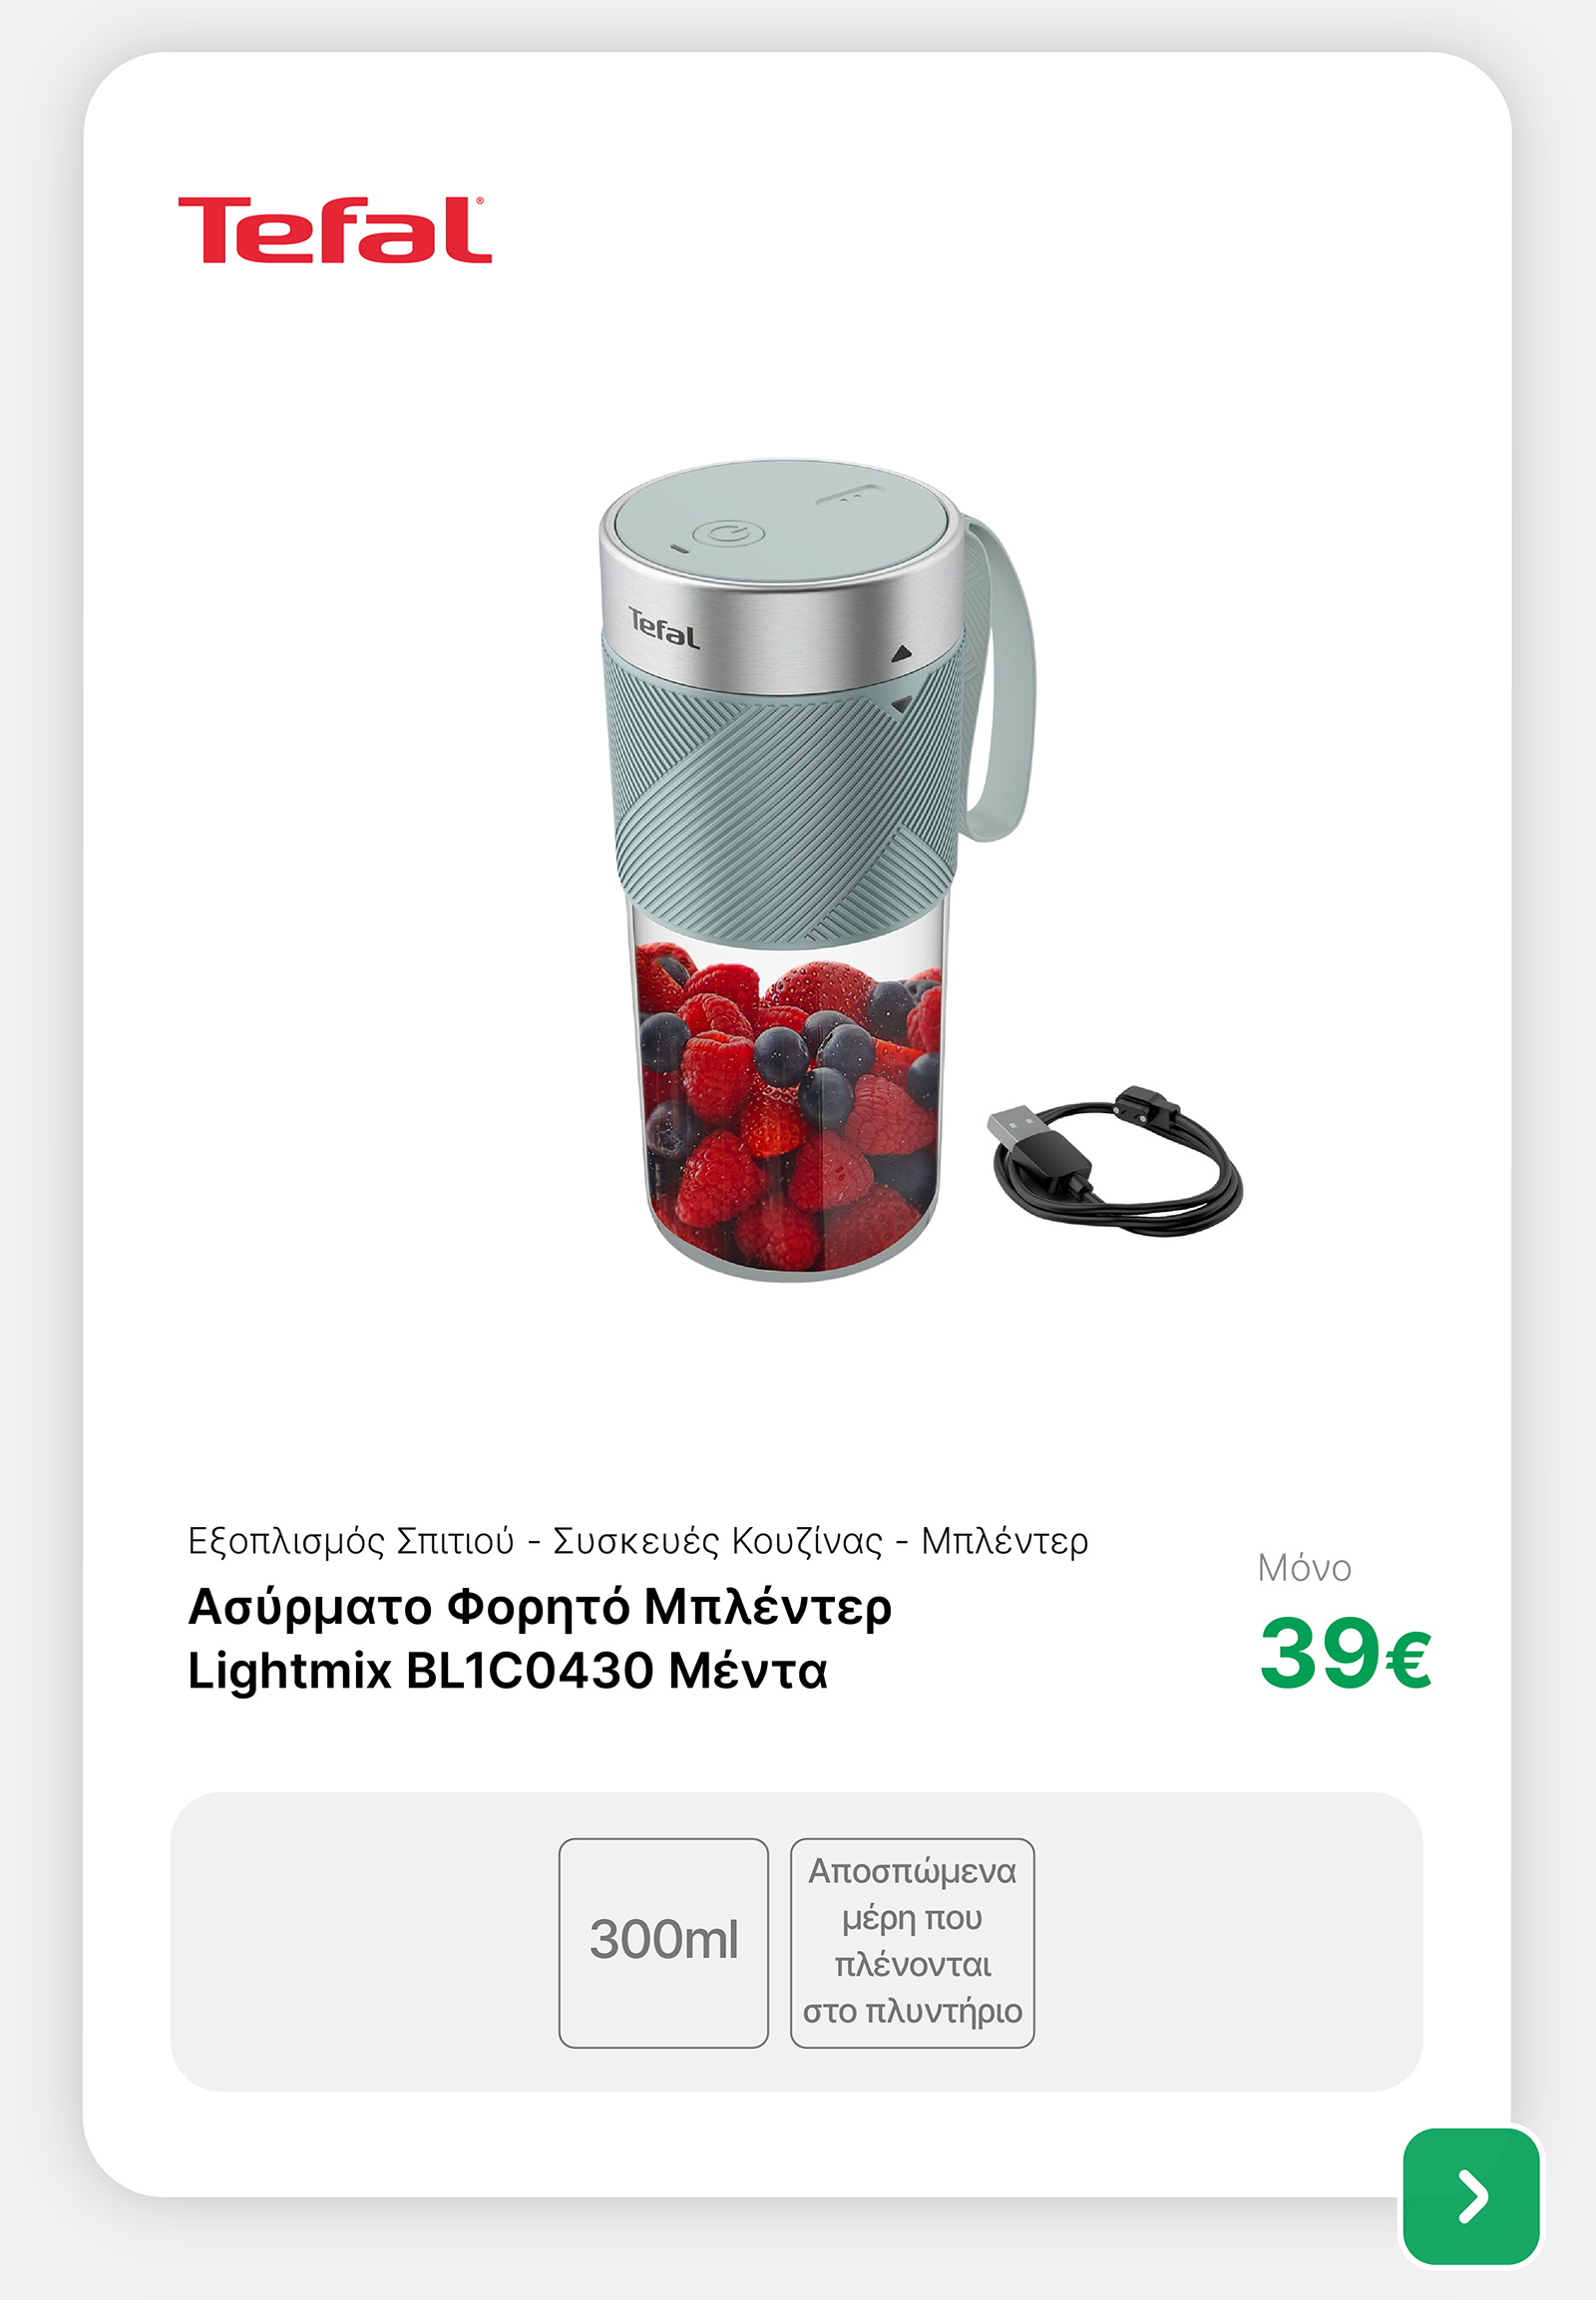Click the Lightmix BL1C0430 Μέντα model text
1596x2300 pixels.
tap(508, 1670)
